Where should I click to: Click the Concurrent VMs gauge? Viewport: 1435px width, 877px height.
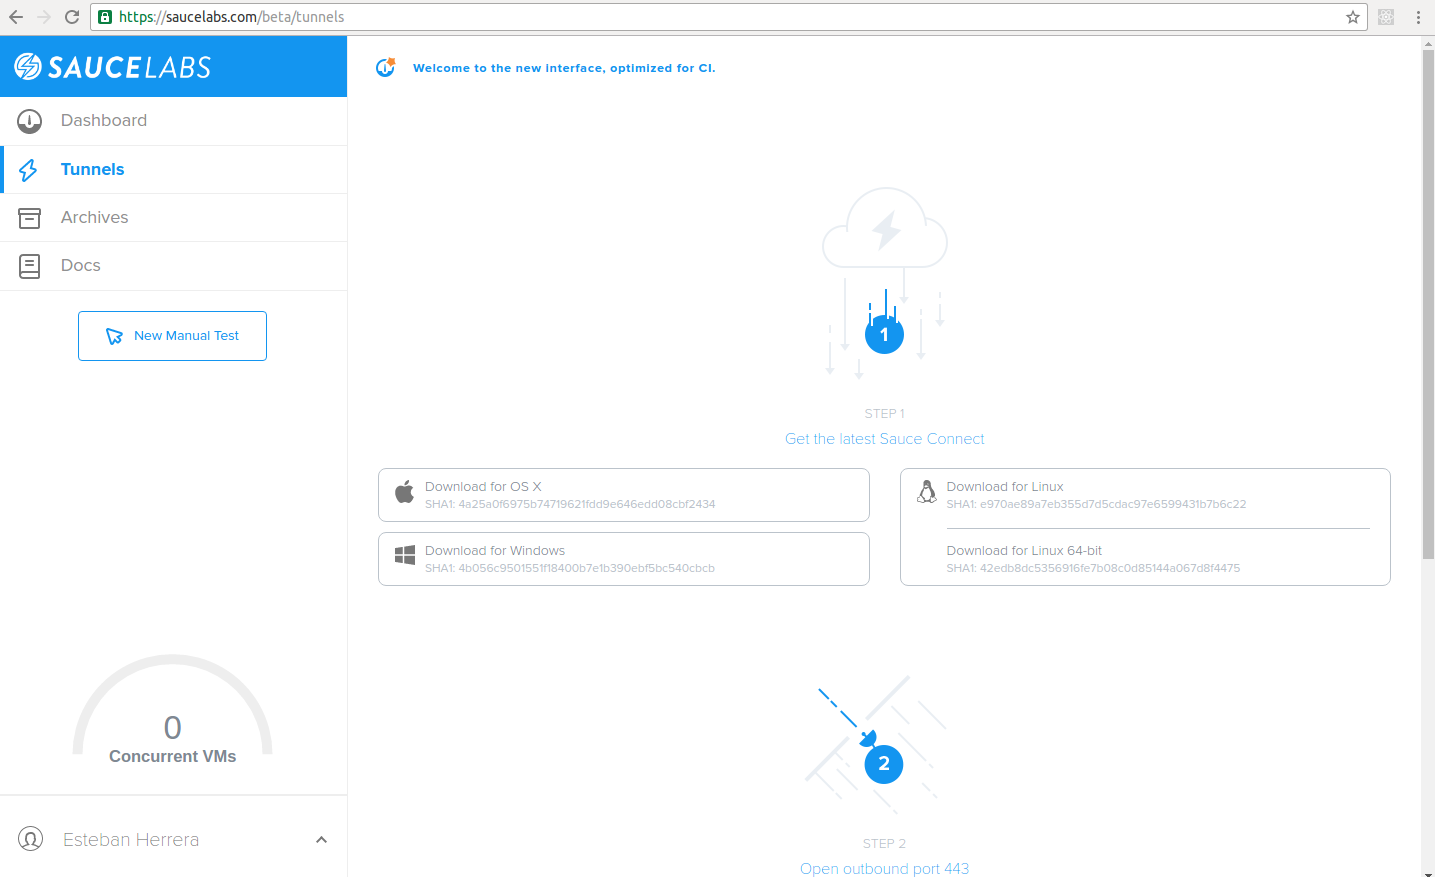pyautogui.click(x=173, y=711)
